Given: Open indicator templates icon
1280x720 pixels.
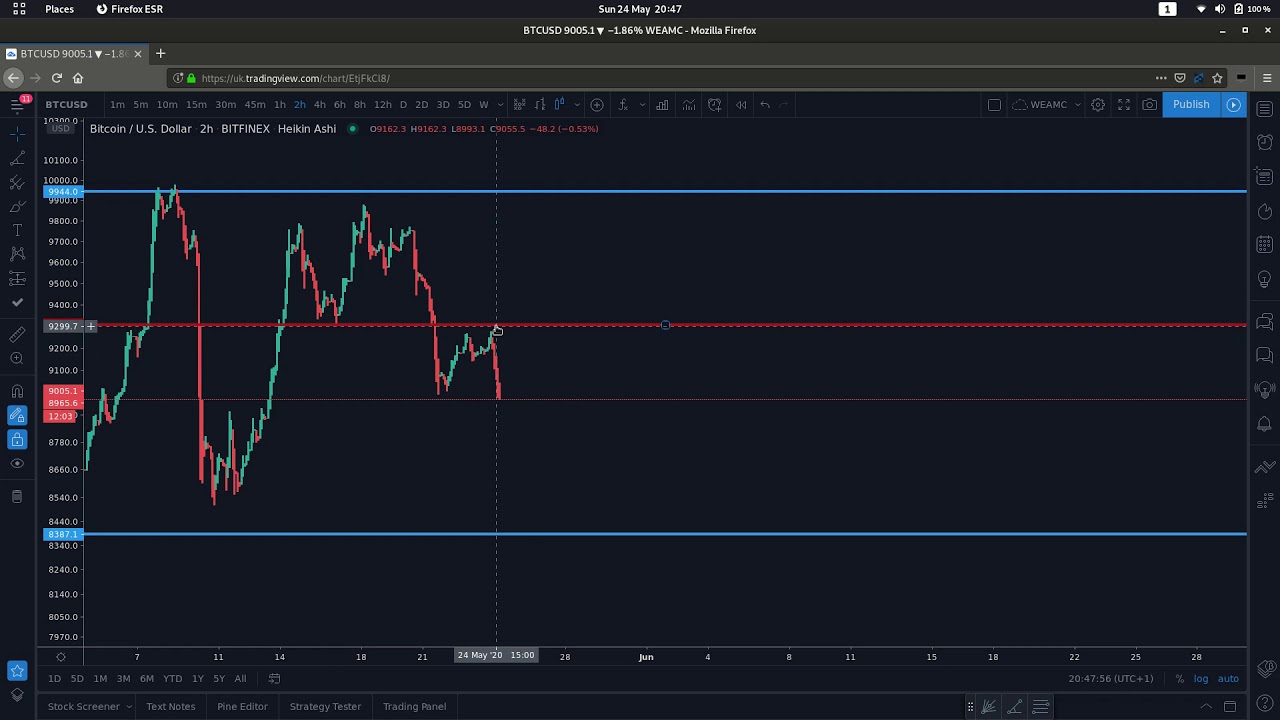Looking at the screenshot, I should point(689,104).
